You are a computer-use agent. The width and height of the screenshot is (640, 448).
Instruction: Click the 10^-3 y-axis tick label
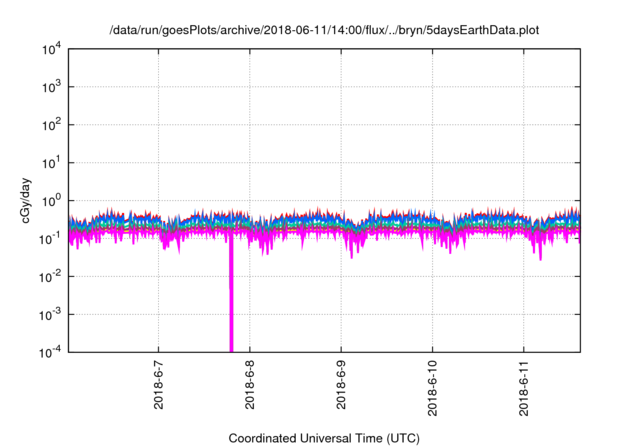coord(50,313)
